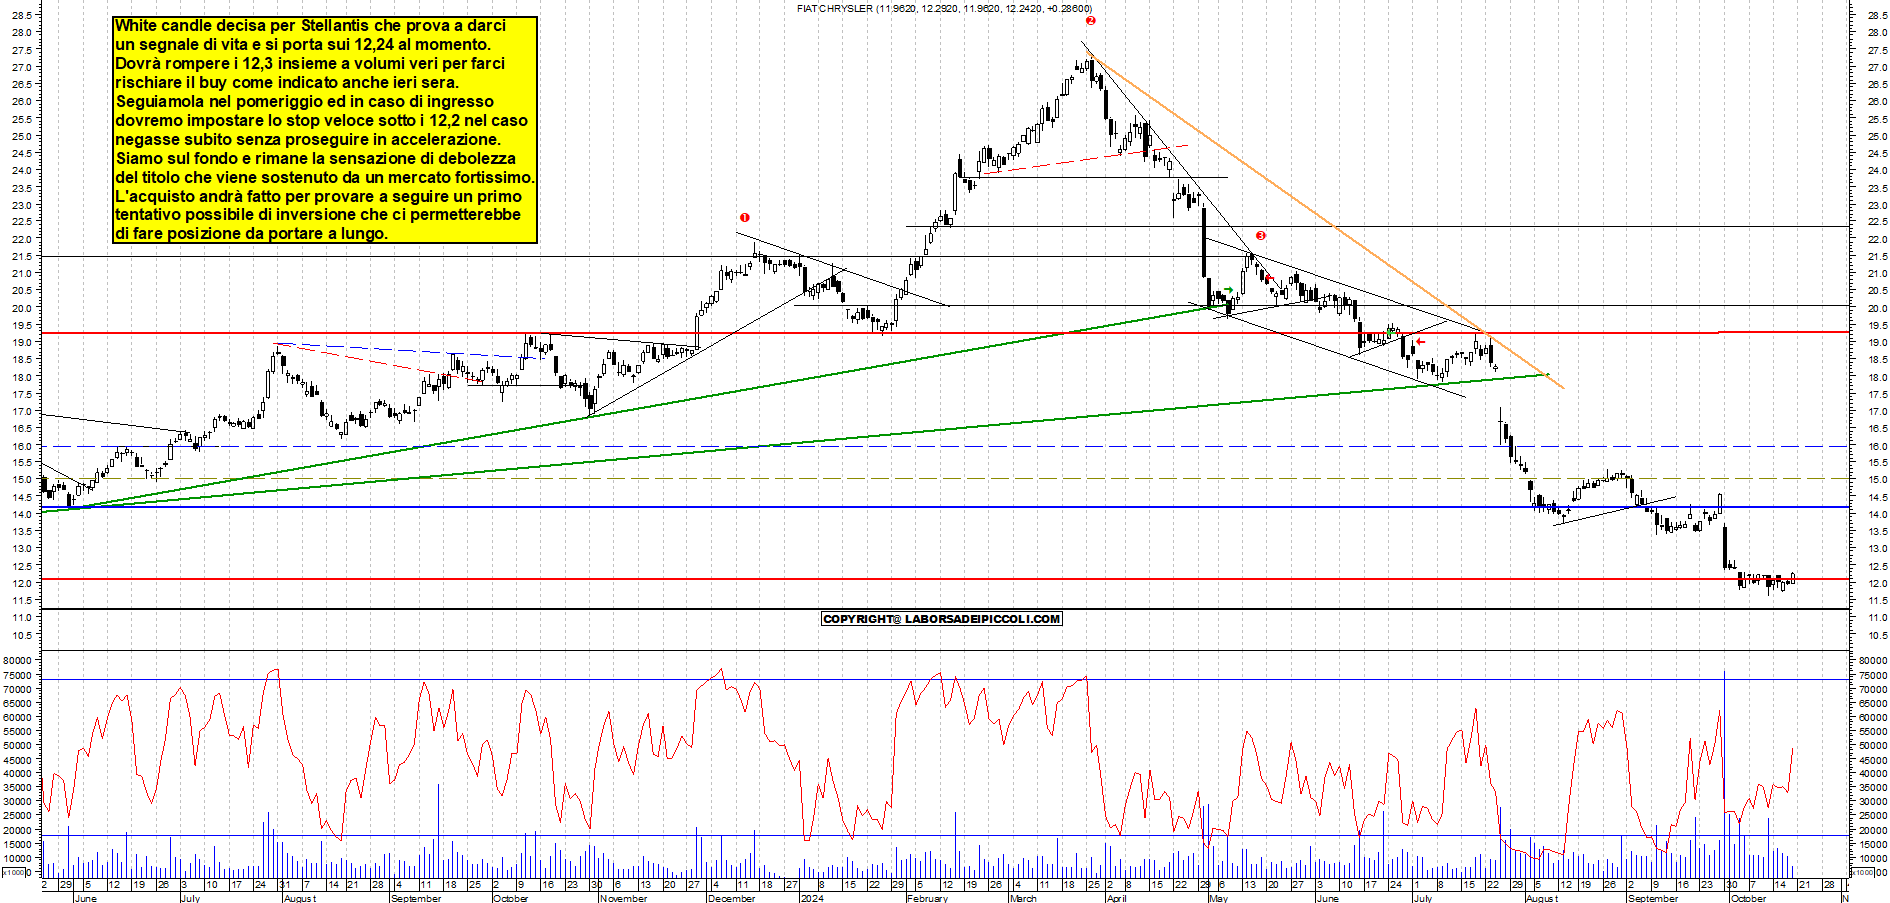Click the March month label
1890x903 pixels.
pyautogui.click(x=1023, y=898)
